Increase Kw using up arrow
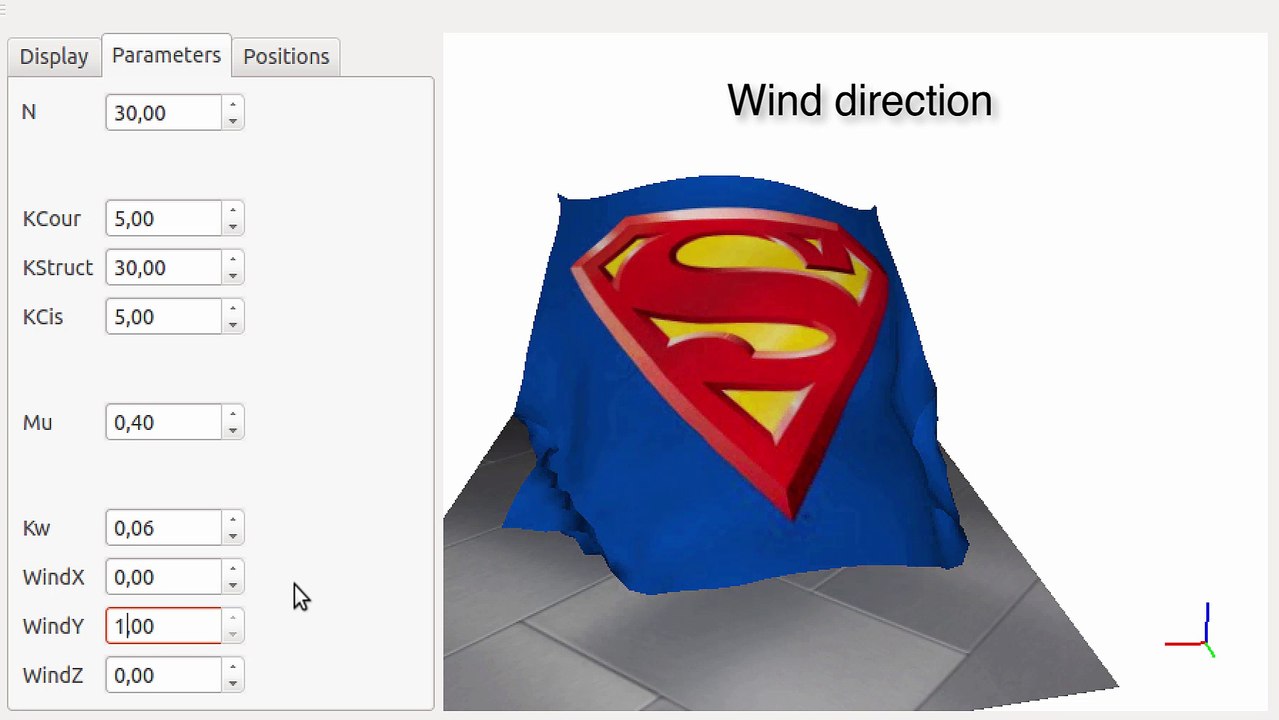Viewport: 1279px width, 720px height. coord(232,519)
